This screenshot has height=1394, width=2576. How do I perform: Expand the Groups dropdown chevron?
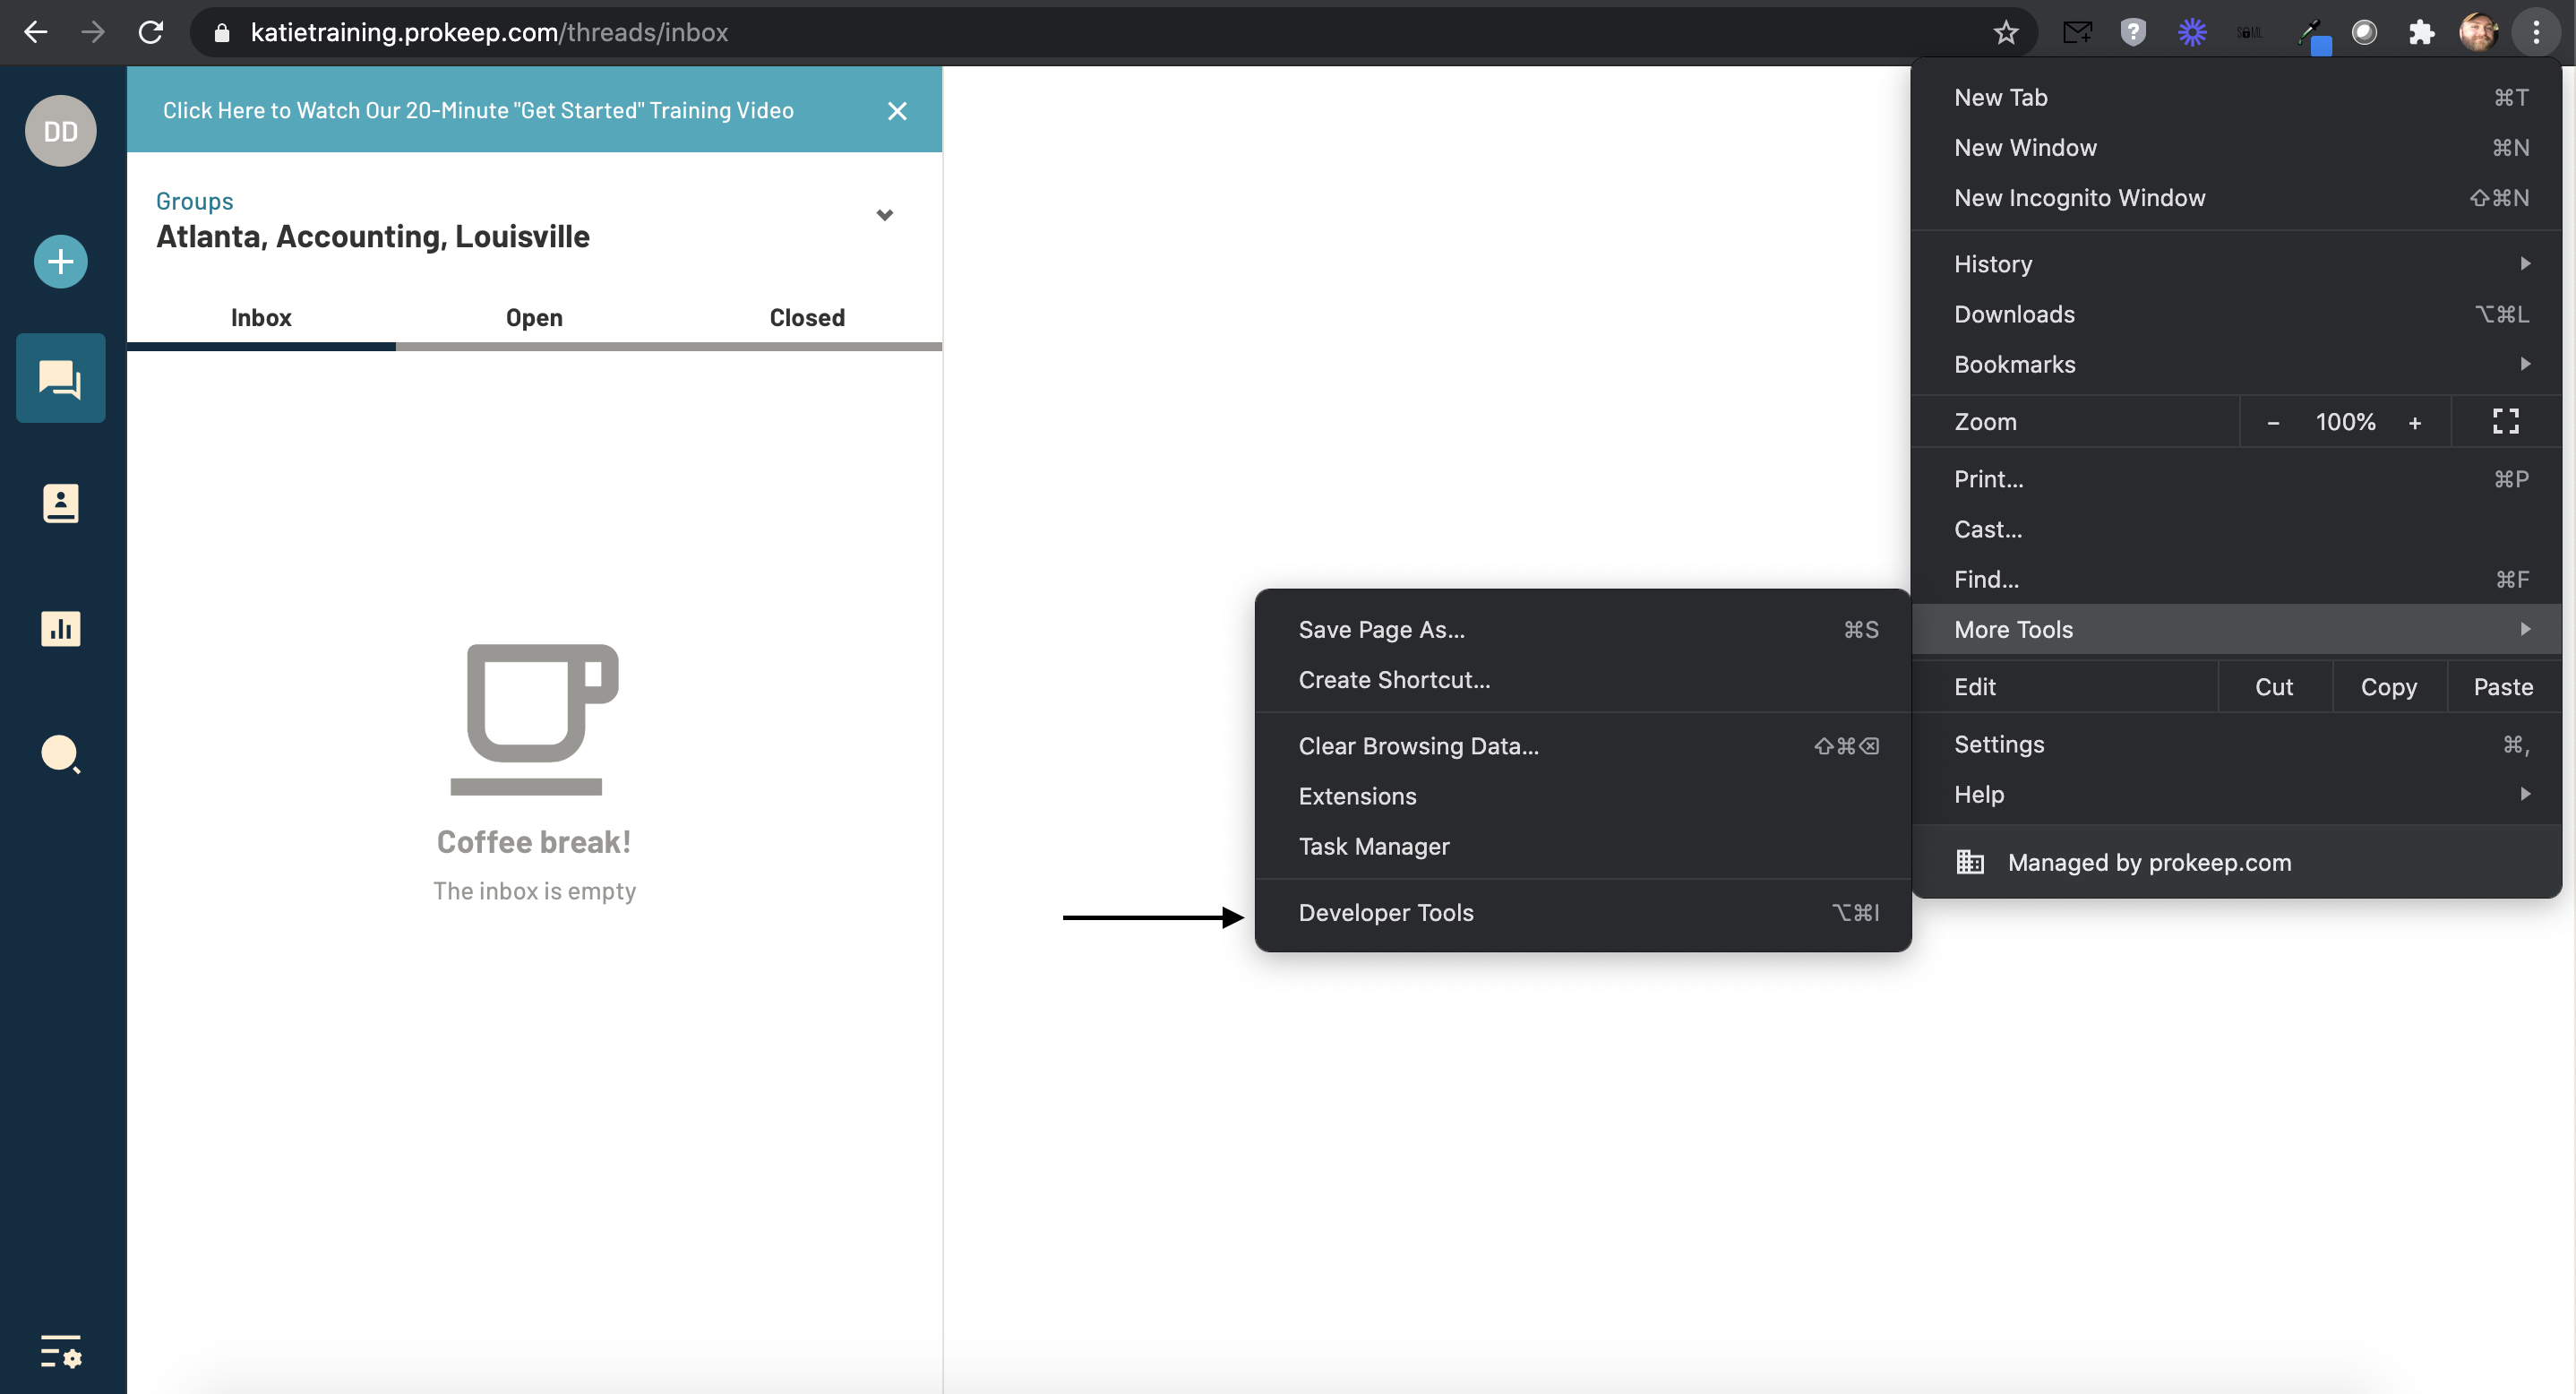tap(884, 215)
